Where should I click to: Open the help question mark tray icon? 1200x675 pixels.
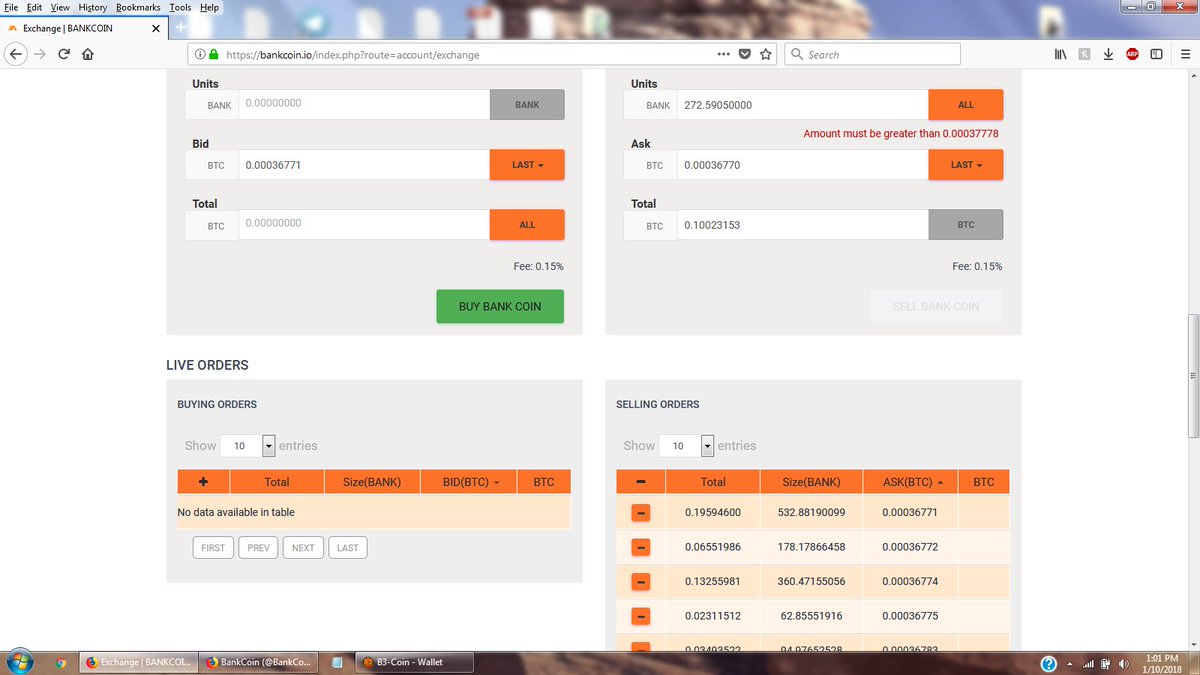[x=1049, y=663]
